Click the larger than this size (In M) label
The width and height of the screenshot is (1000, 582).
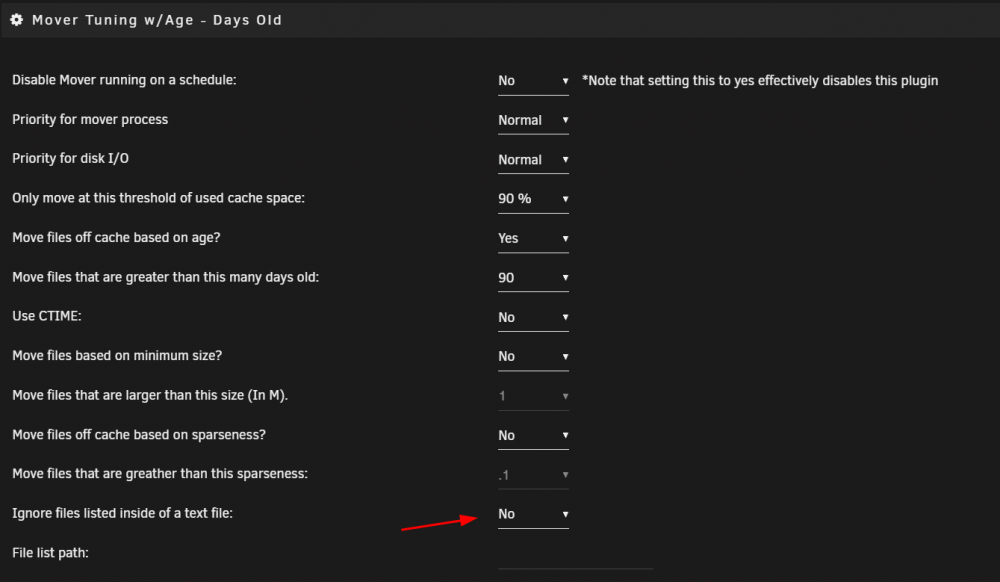150,395
